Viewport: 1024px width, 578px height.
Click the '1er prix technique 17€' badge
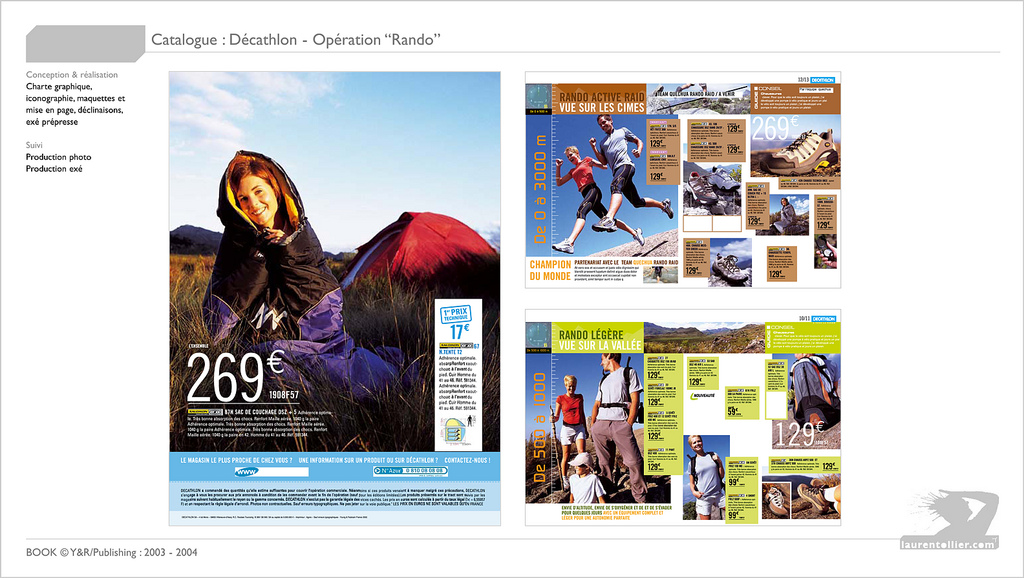[455, 323]
